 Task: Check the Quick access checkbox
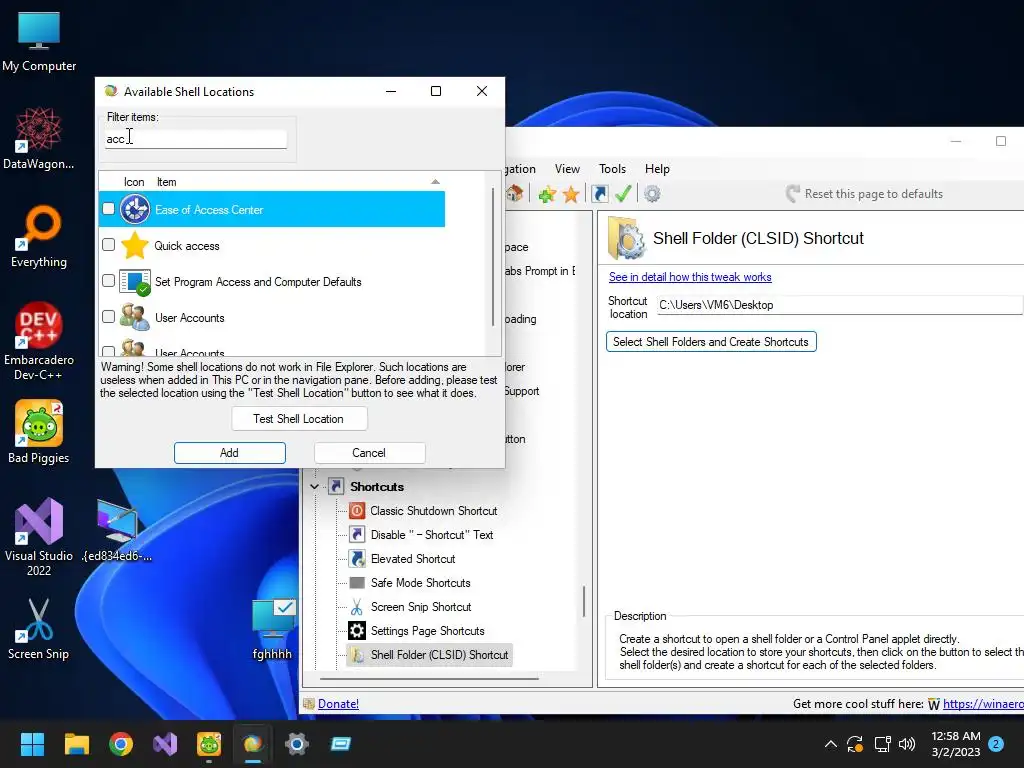point(108,245)
